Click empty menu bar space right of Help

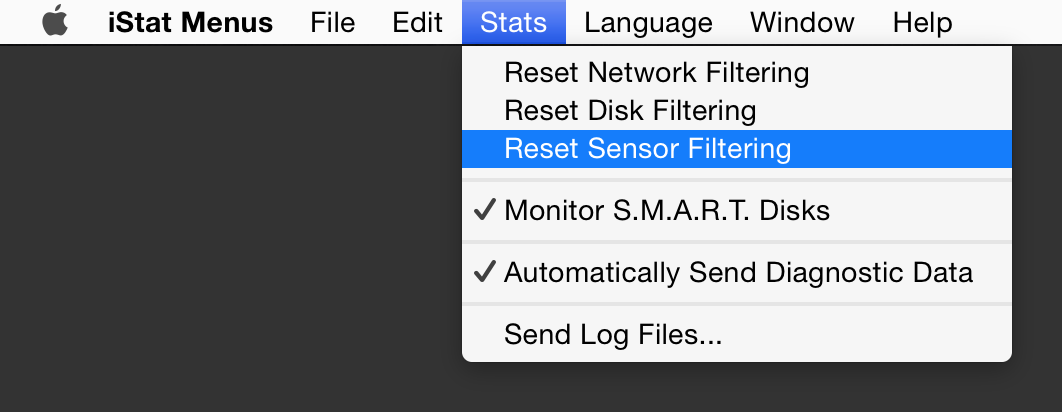point(1010,22)
